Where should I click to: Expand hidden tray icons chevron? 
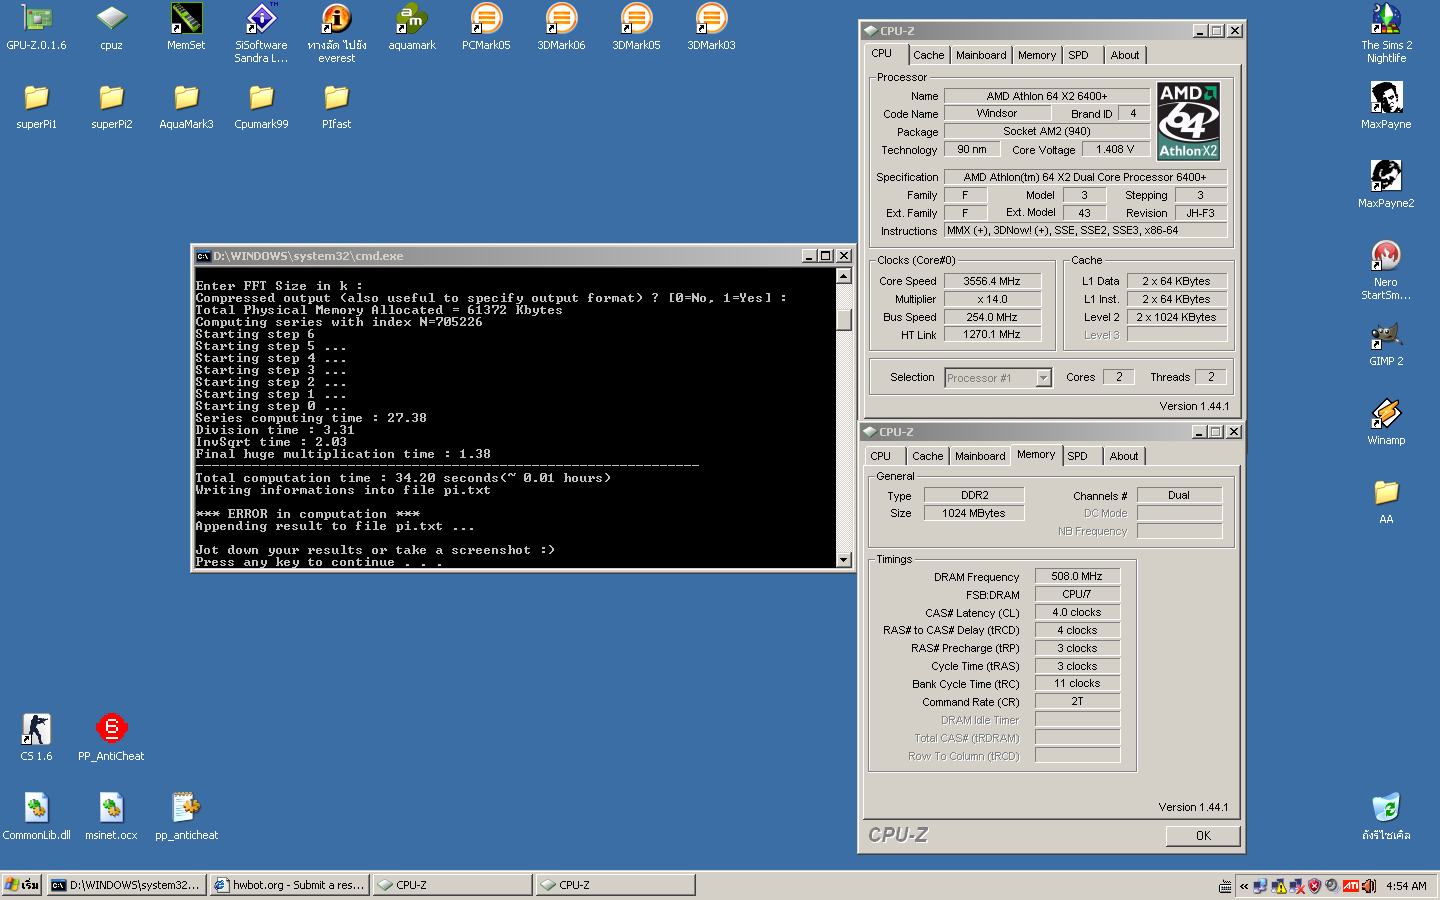click(x=1243, y=886)
